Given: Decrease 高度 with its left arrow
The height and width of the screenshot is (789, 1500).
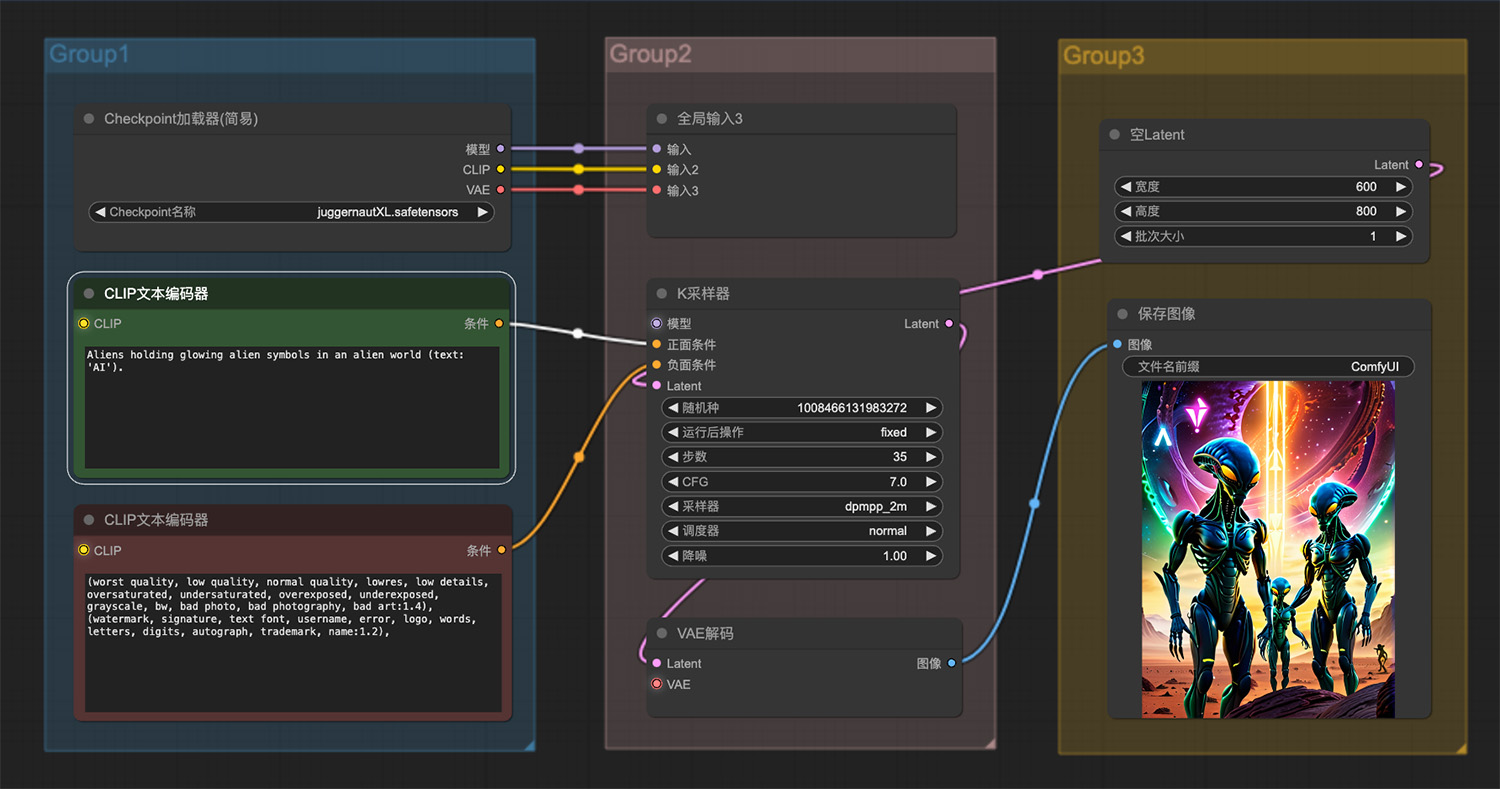Looking at the screenshot, I should coord(1127,212).
